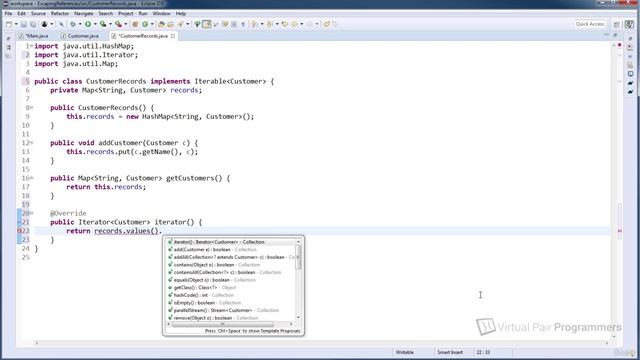Click the Next Annotation toolbar icon
640x360 pixels.
[x=255, y=24]
